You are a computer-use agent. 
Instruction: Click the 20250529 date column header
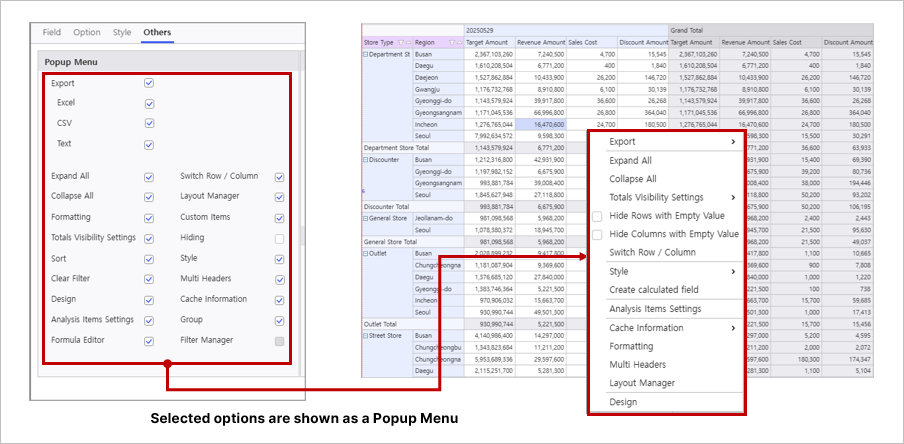566,30
